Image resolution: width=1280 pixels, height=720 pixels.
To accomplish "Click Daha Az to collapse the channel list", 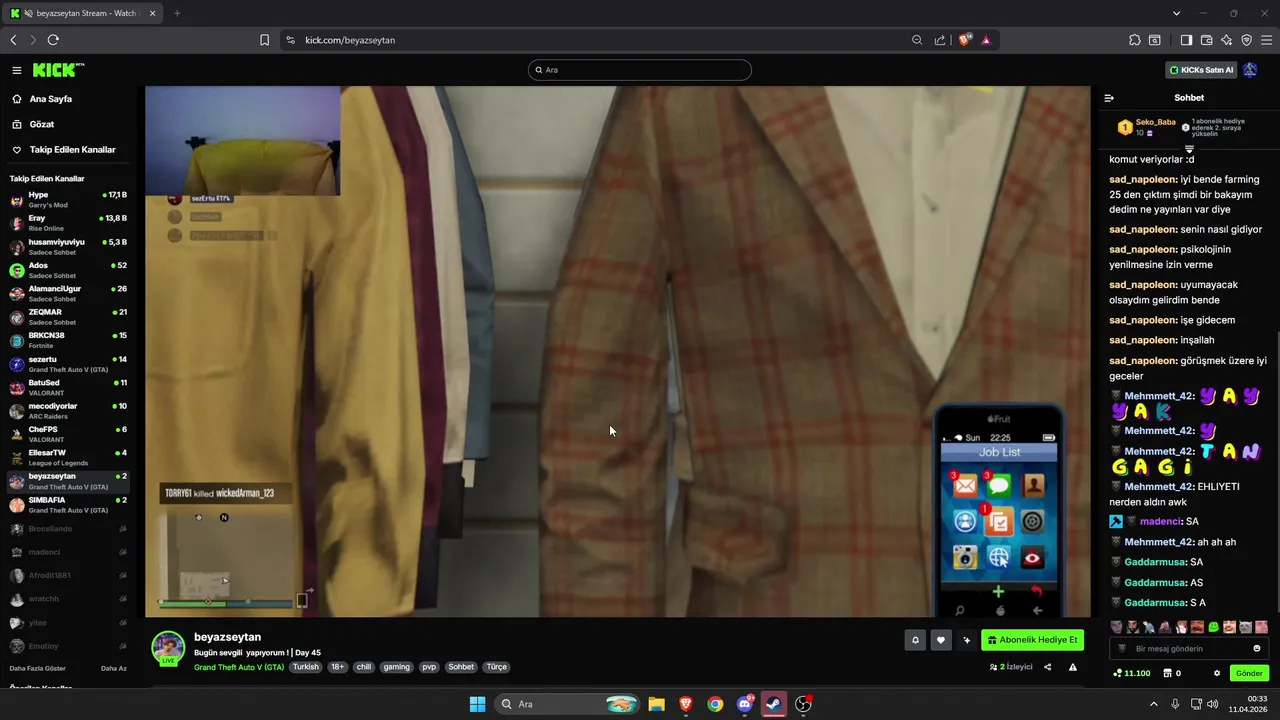I will coord(114,668).
